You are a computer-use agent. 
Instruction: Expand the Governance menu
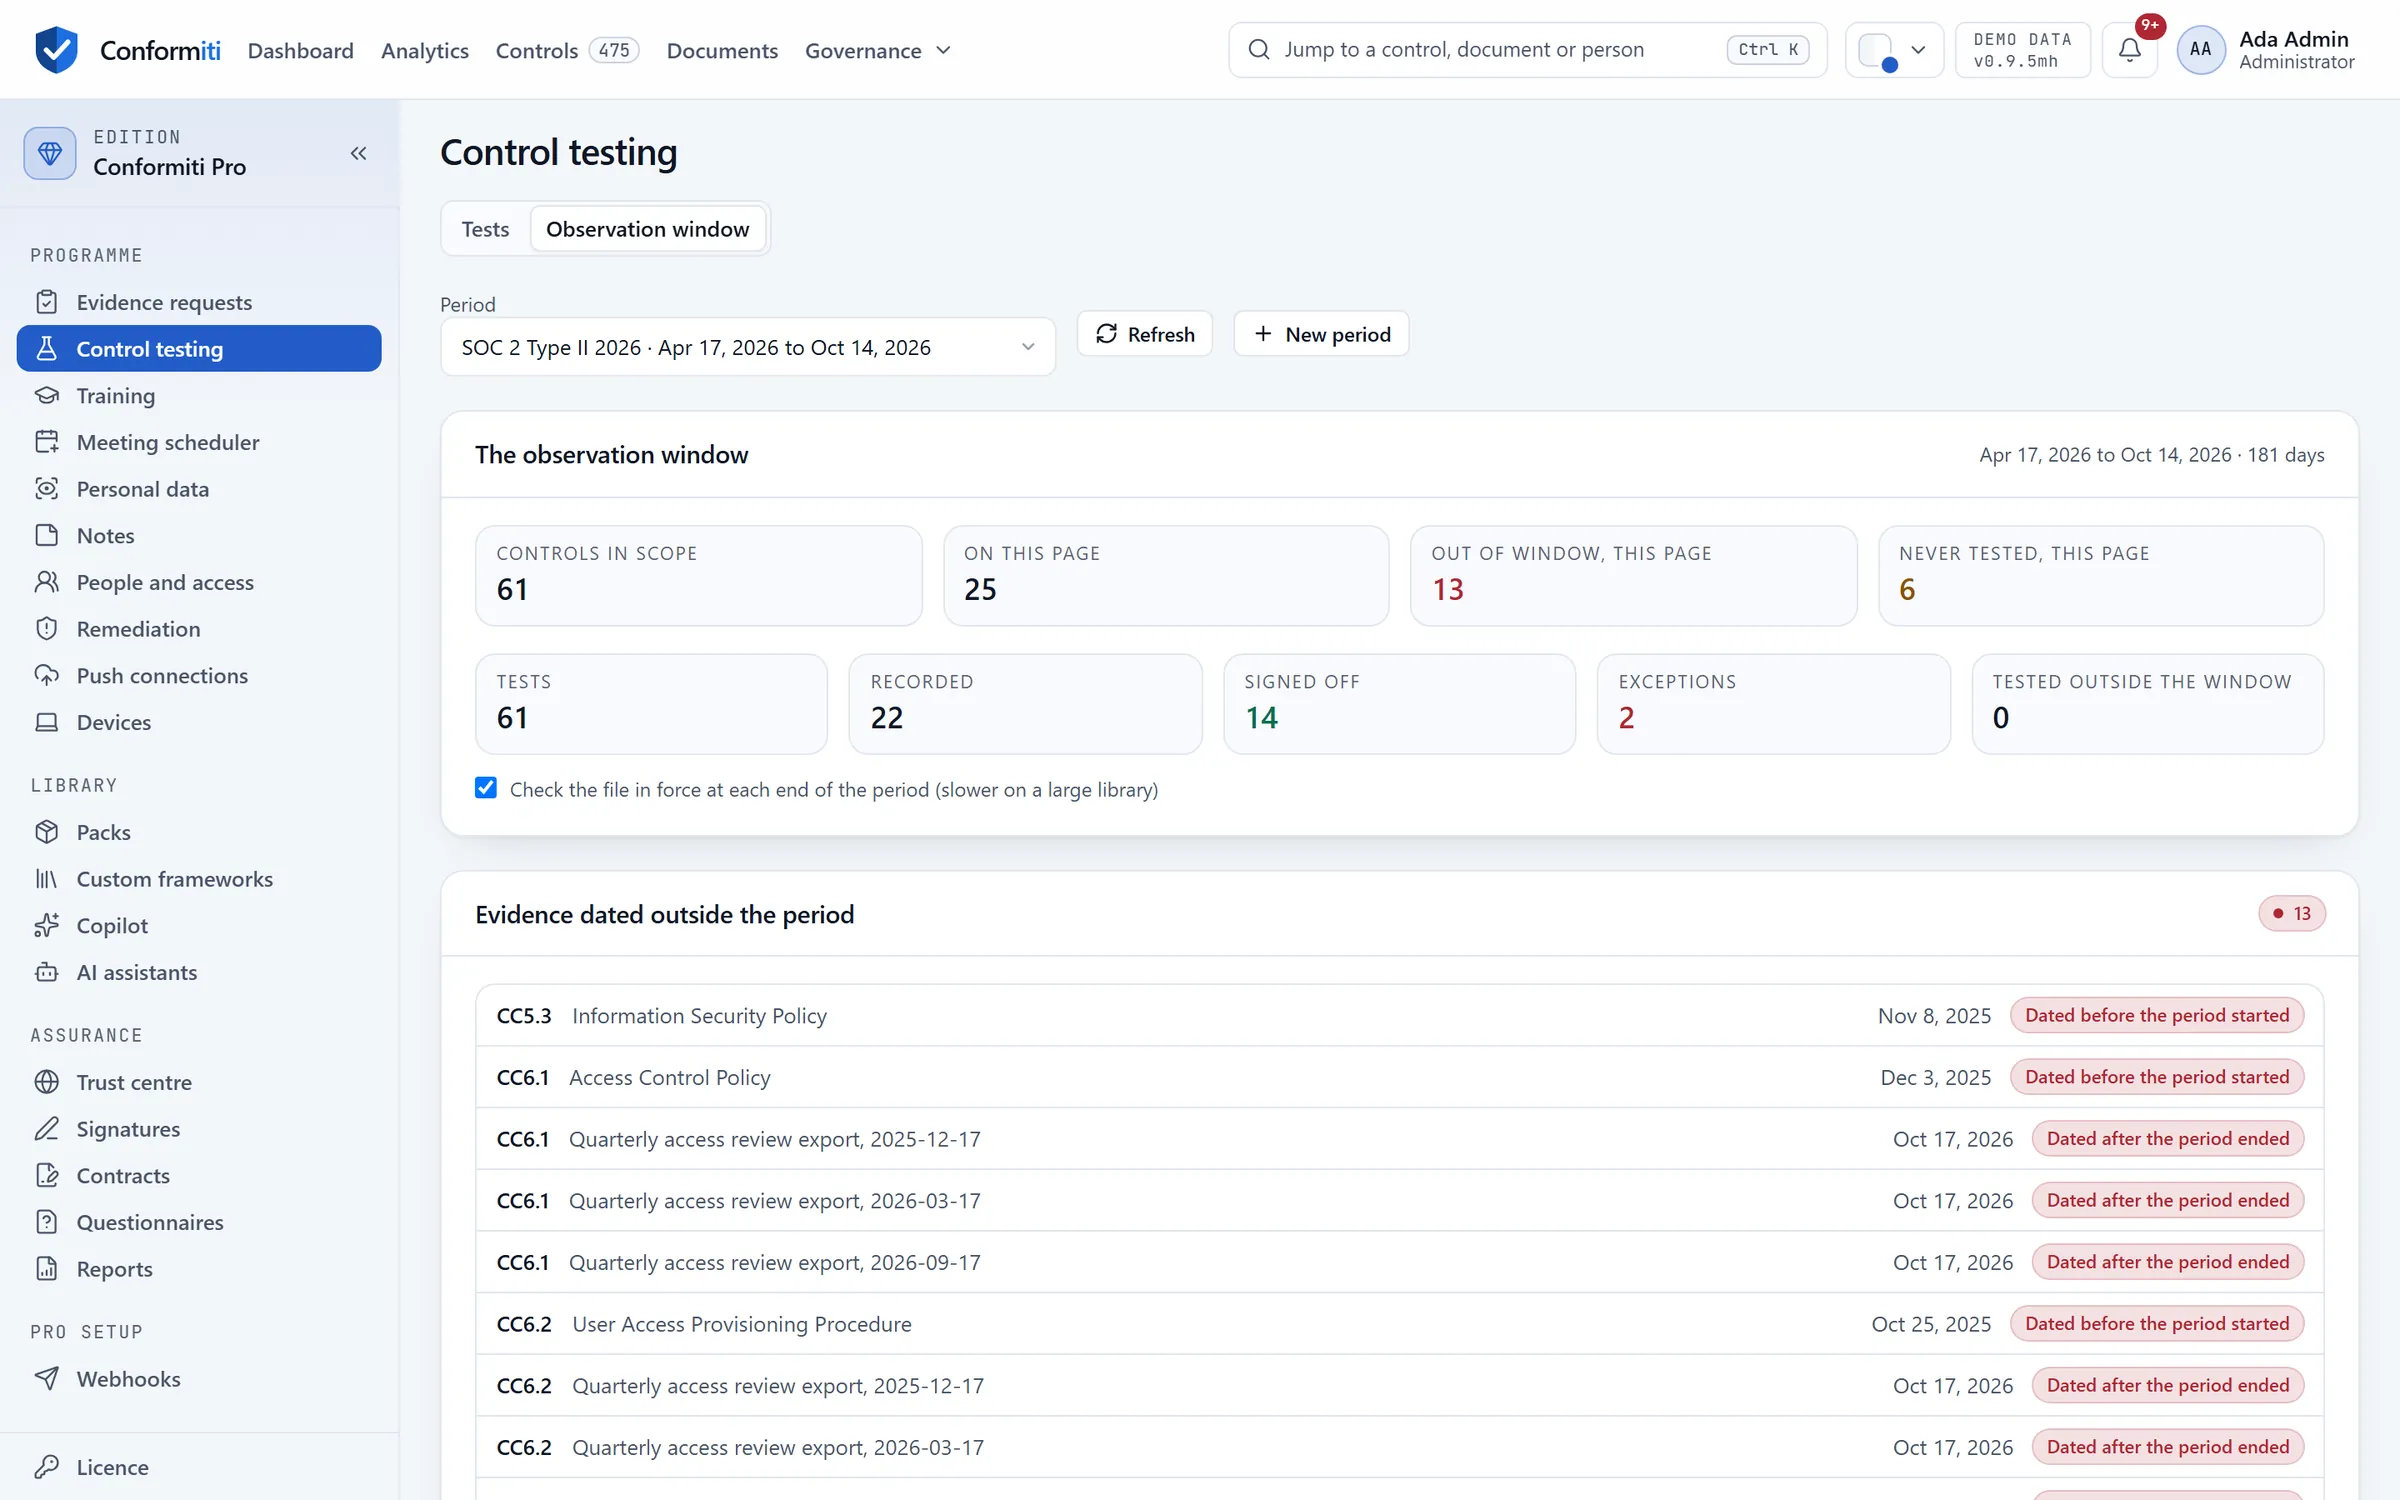(878, 50)
